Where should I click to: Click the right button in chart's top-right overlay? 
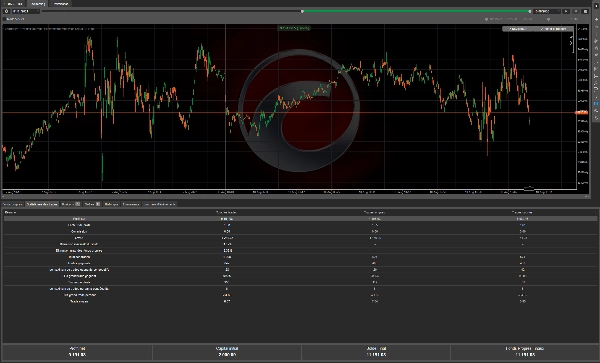tap(554, 29)
